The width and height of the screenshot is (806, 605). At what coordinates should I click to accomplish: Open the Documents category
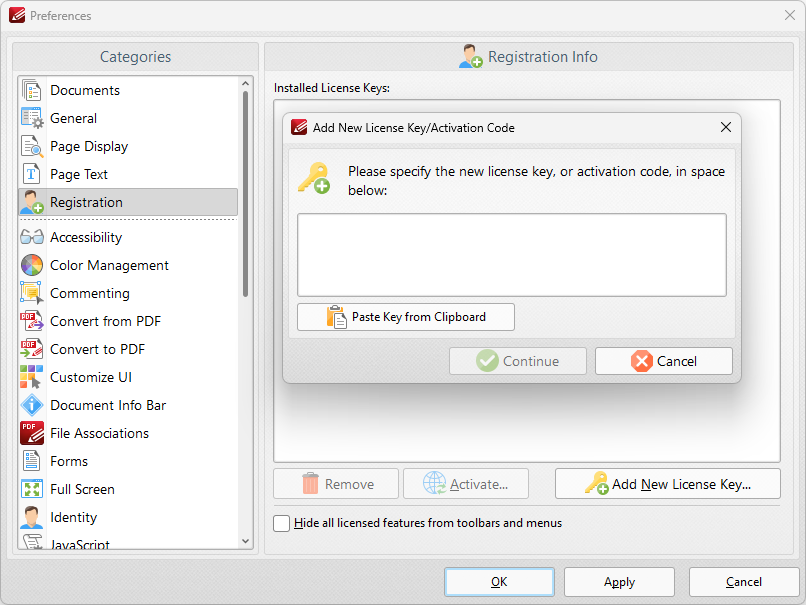click(x=128, y=90)
